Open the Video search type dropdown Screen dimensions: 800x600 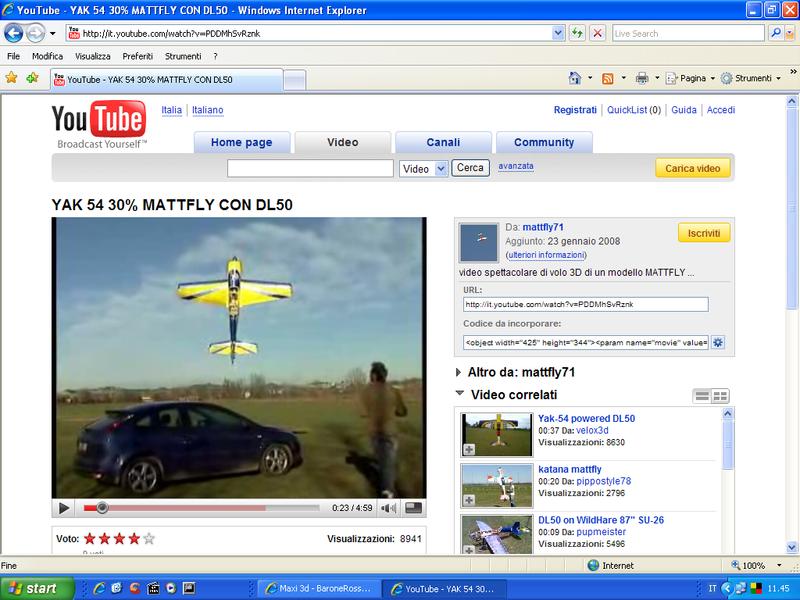(441, 169)
